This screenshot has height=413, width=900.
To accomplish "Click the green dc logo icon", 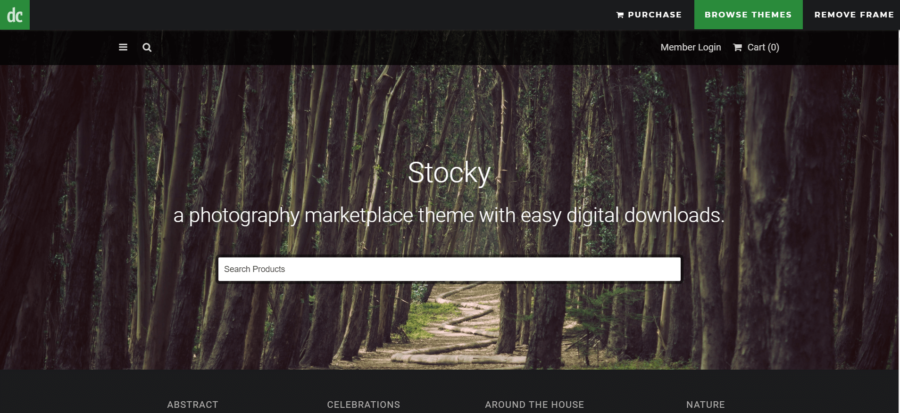I will [14, 14].
